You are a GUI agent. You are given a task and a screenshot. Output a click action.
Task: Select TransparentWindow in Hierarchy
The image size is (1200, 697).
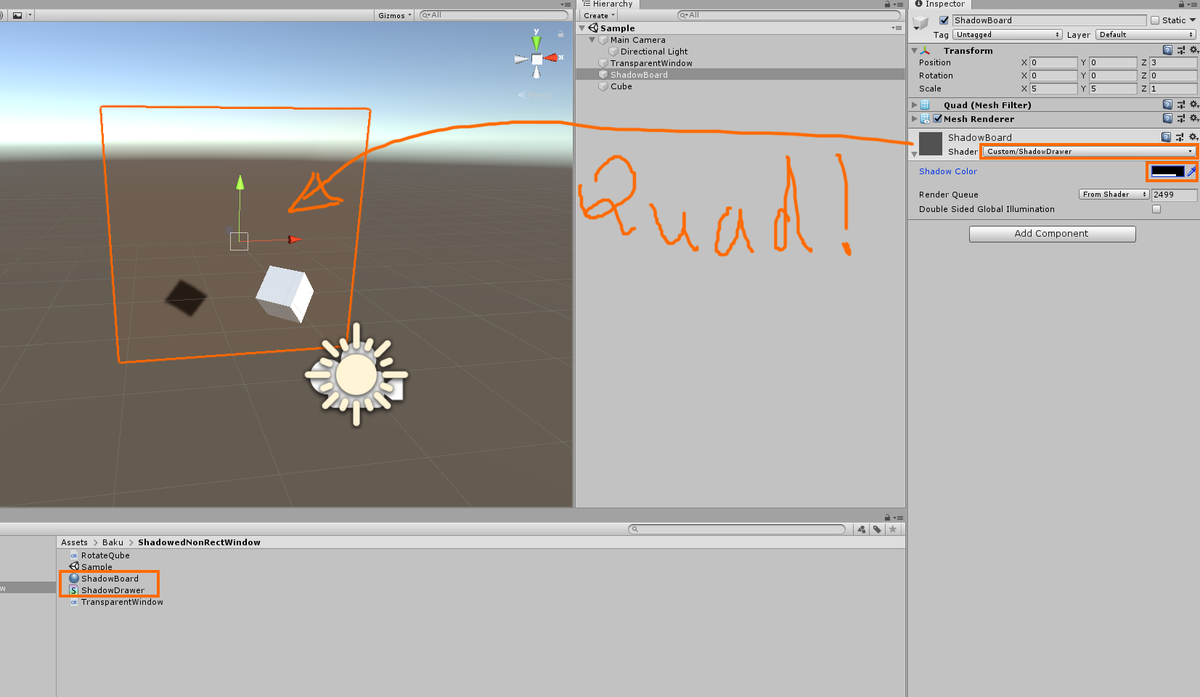click(x=651, y=63)
